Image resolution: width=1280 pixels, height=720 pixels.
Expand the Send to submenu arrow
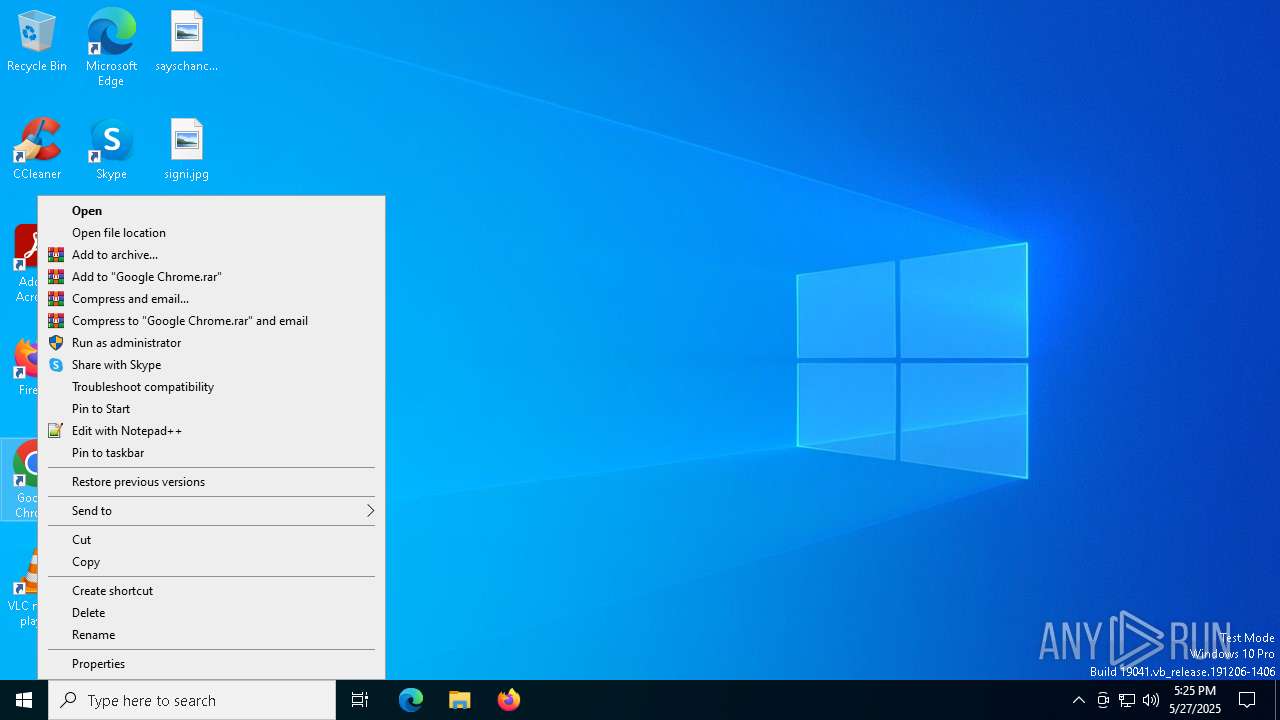[369, 511]
